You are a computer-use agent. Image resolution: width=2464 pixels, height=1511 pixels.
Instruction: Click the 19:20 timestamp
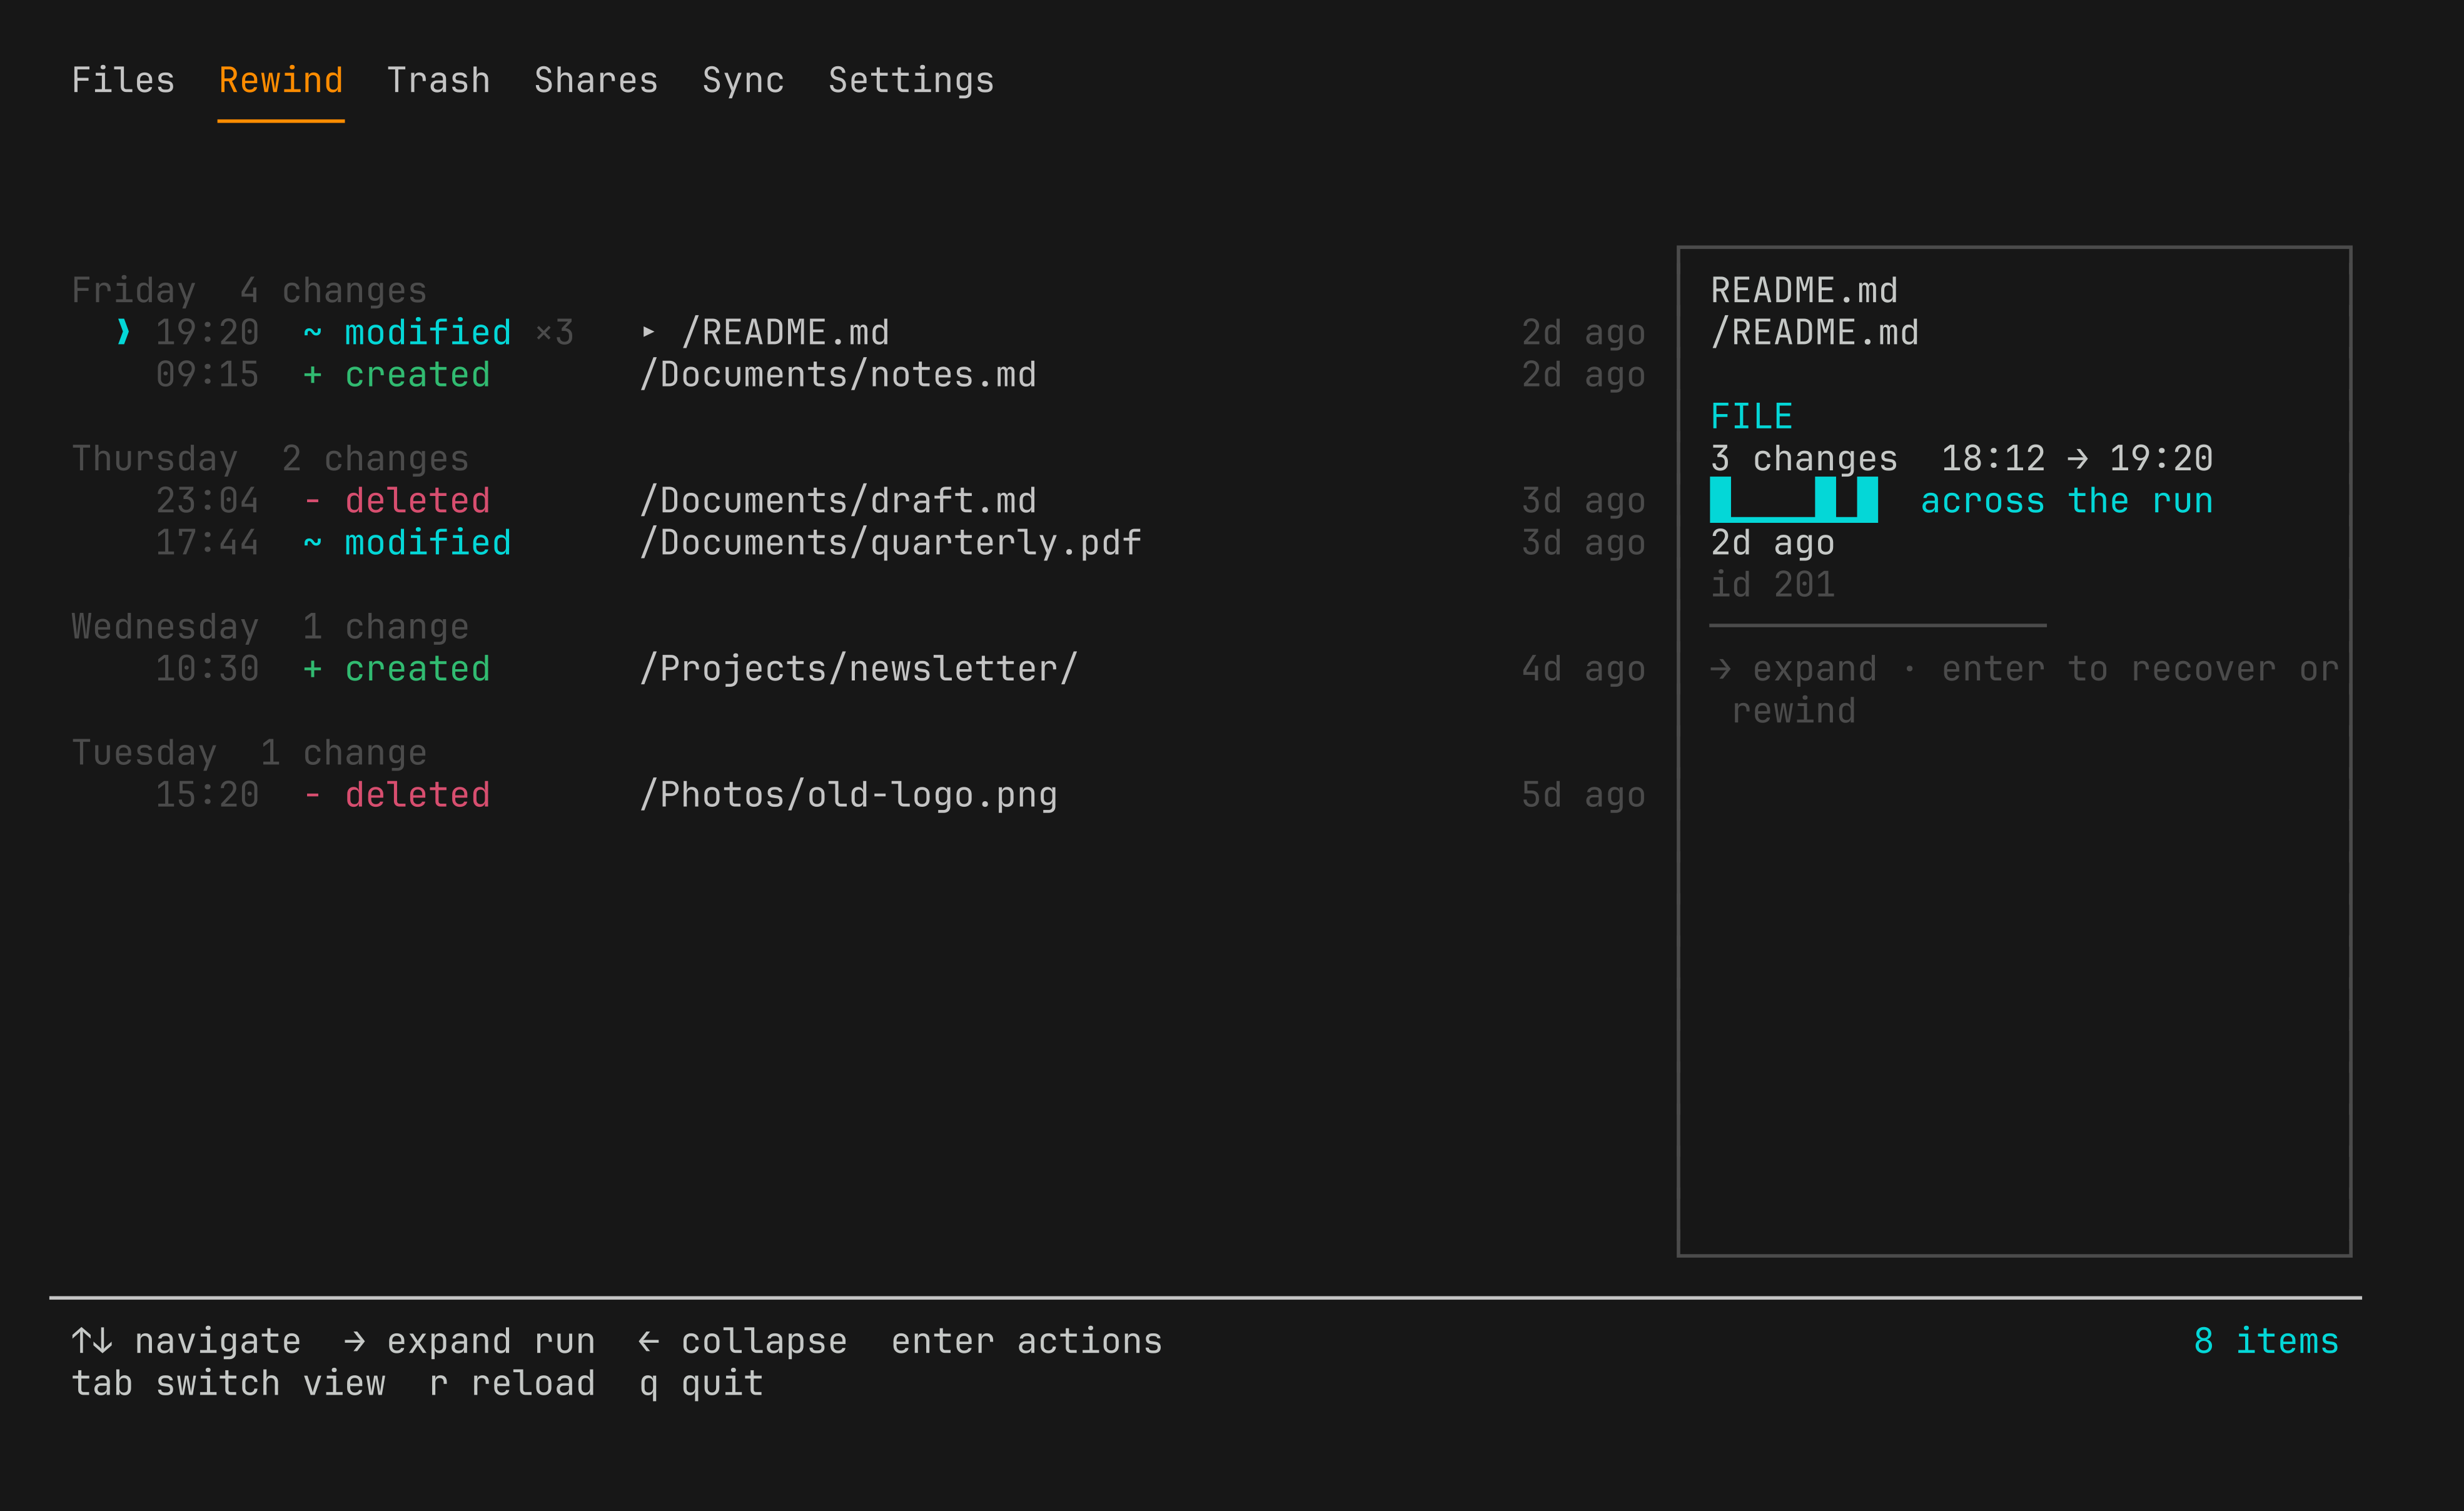207,332
